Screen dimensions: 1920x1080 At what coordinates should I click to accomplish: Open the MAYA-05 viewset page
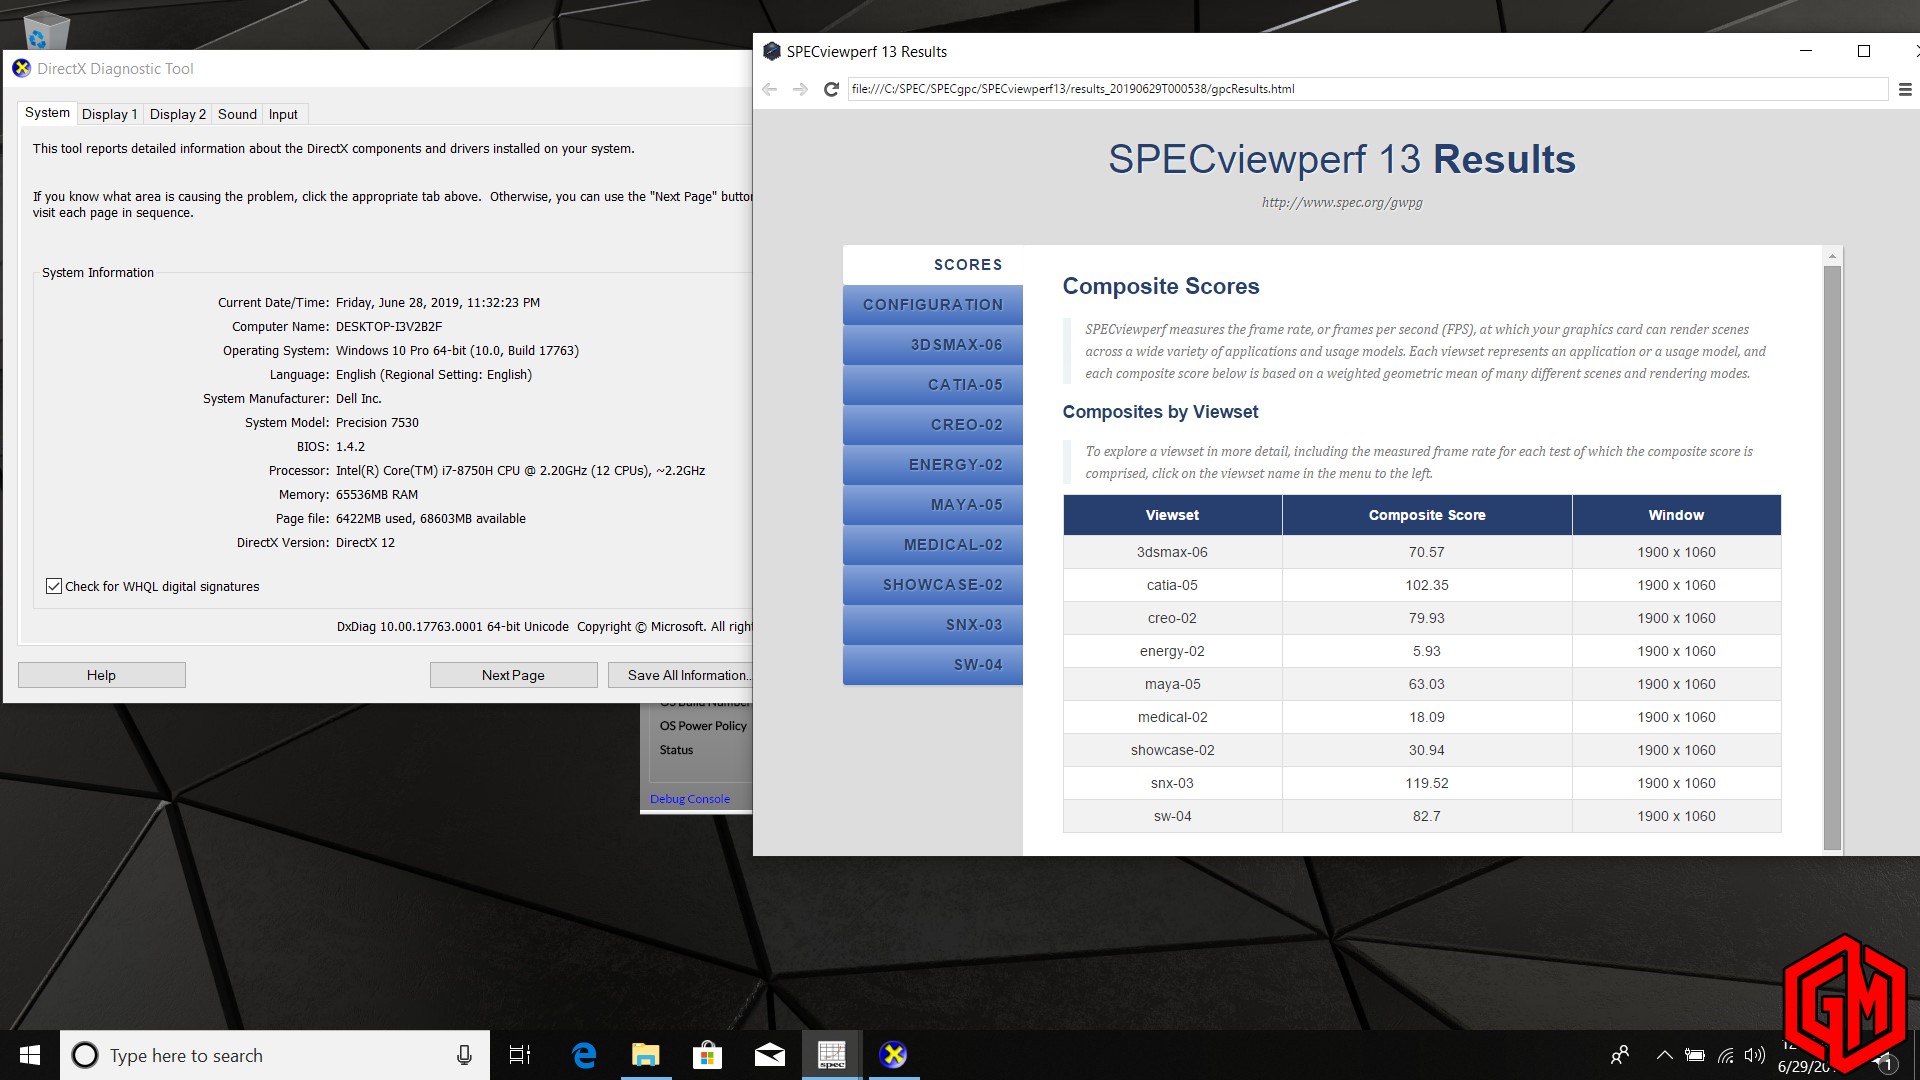point(933,505)
